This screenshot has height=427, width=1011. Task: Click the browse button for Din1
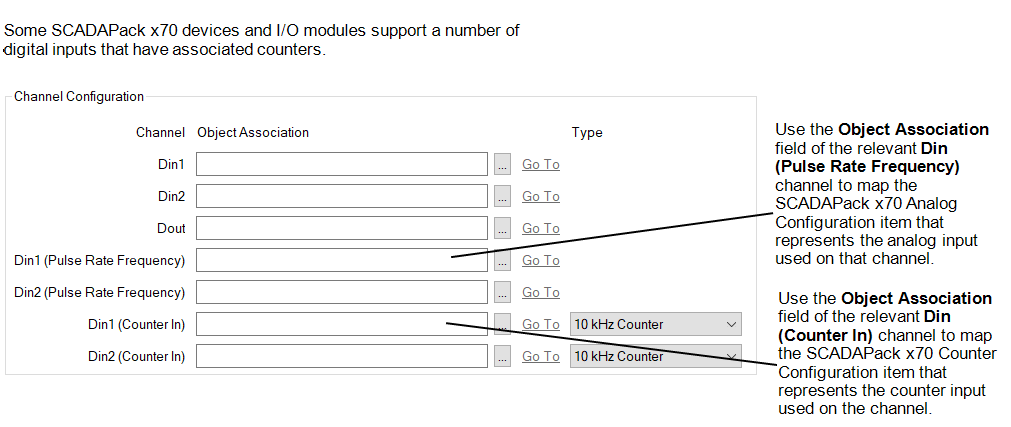tap(502, 164)
